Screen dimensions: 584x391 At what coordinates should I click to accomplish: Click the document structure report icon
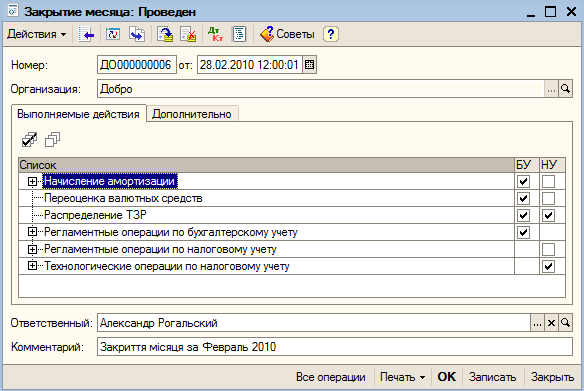pos(239,34)
